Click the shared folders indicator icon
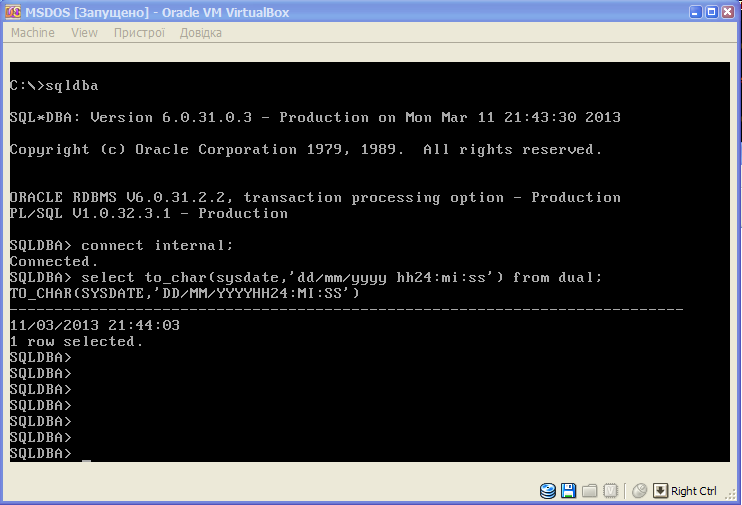Image resolution: width=742 pixels, height=505 pixels. click(589, 491)
